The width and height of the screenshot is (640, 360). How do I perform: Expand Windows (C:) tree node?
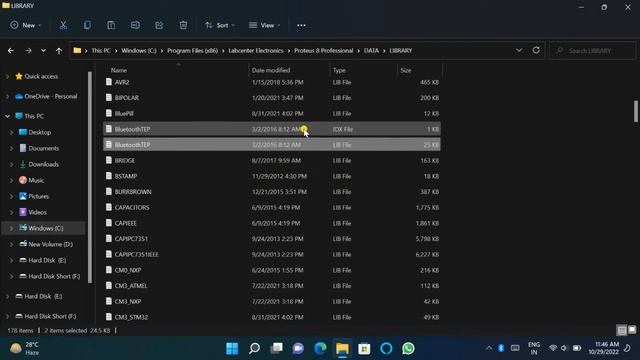11,228
